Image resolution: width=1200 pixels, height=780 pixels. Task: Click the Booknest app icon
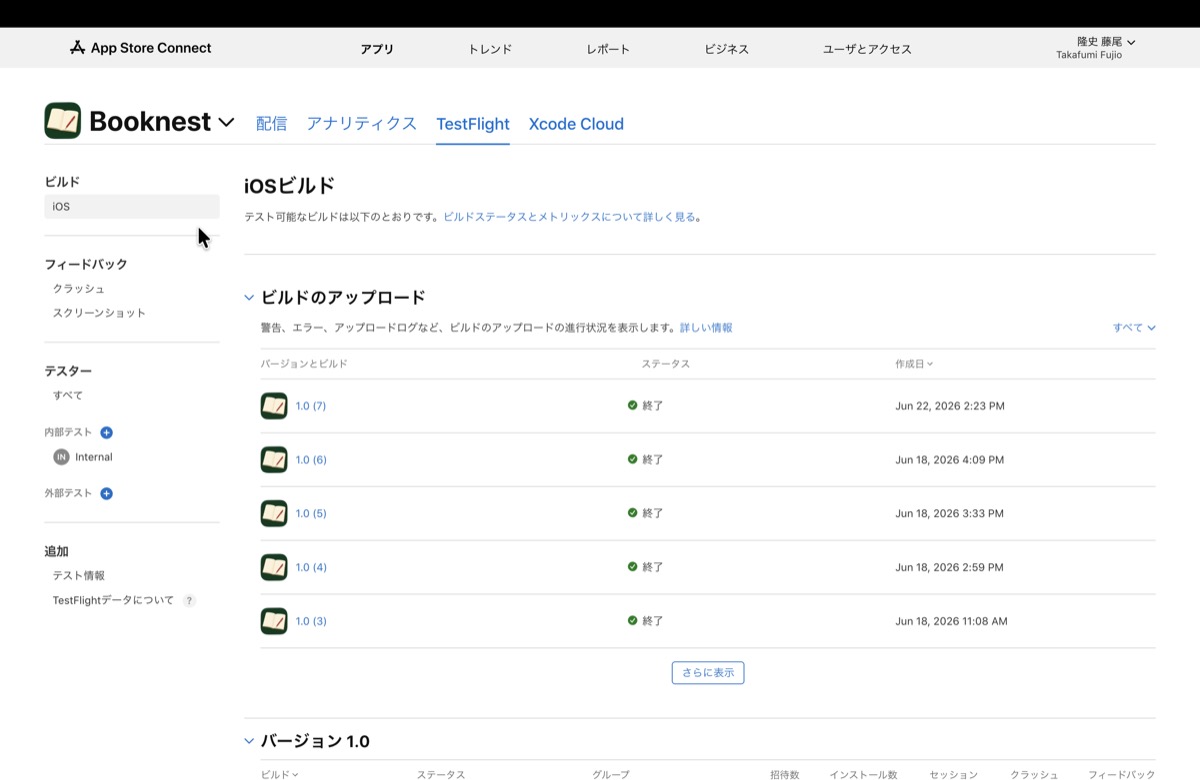pos(63,121)
